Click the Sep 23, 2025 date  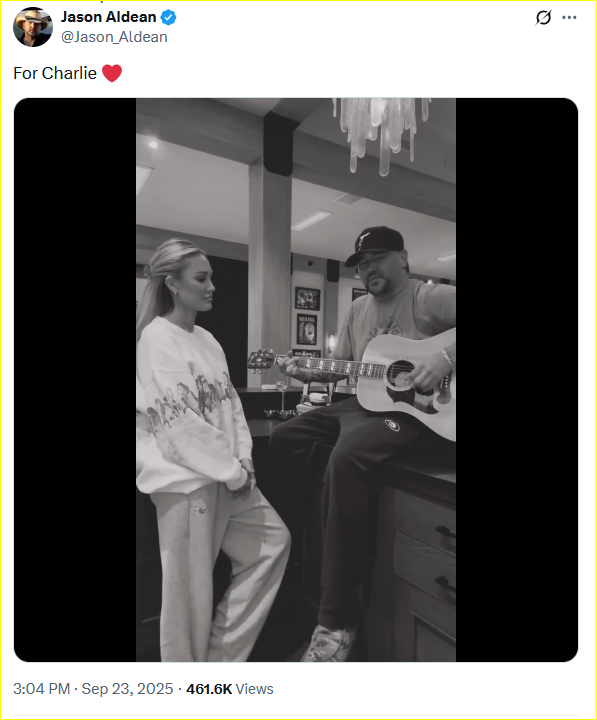coord(127,689)
